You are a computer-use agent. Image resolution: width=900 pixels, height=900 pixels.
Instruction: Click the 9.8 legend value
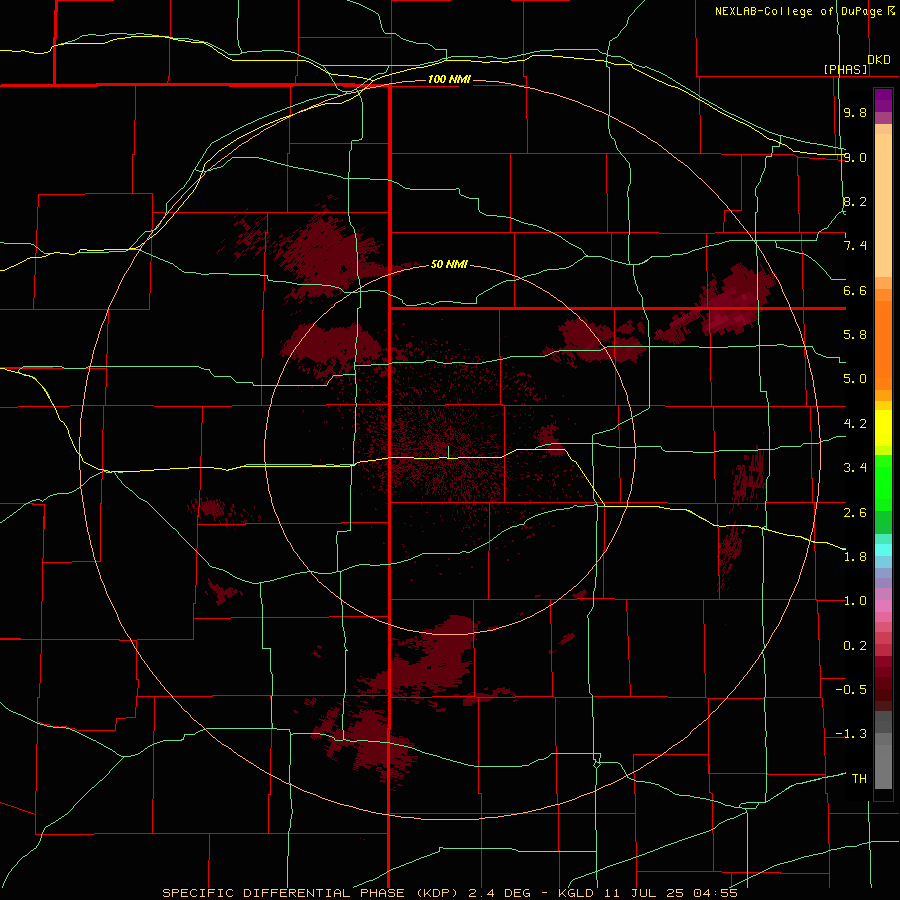(855, 112)
